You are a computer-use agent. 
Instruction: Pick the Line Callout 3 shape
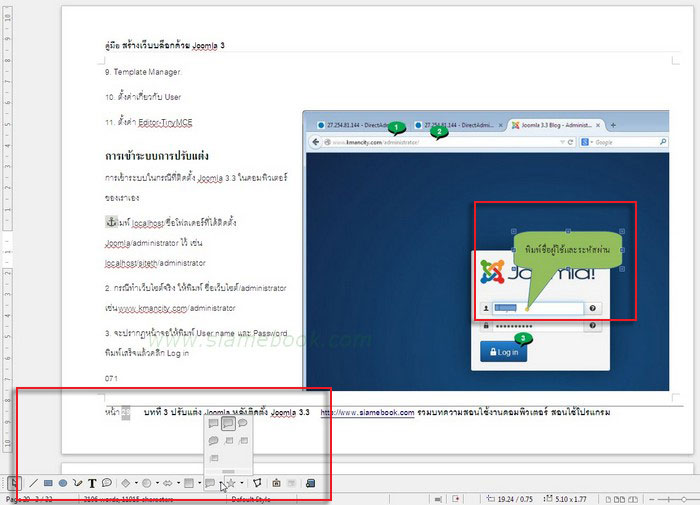pos(214,458)
